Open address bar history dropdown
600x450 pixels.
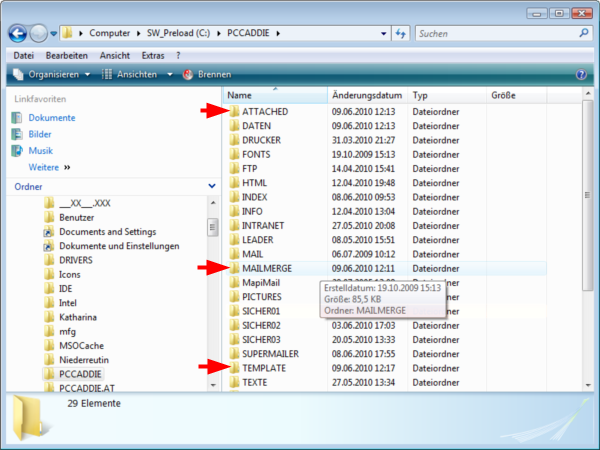[383, 34]
